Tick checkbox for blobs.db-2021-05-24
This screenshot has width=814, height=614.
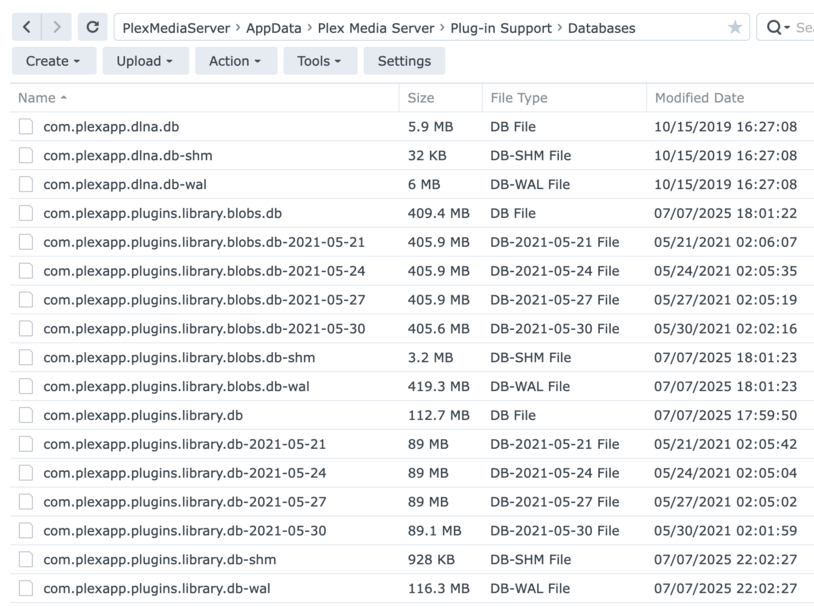point(26,271)
